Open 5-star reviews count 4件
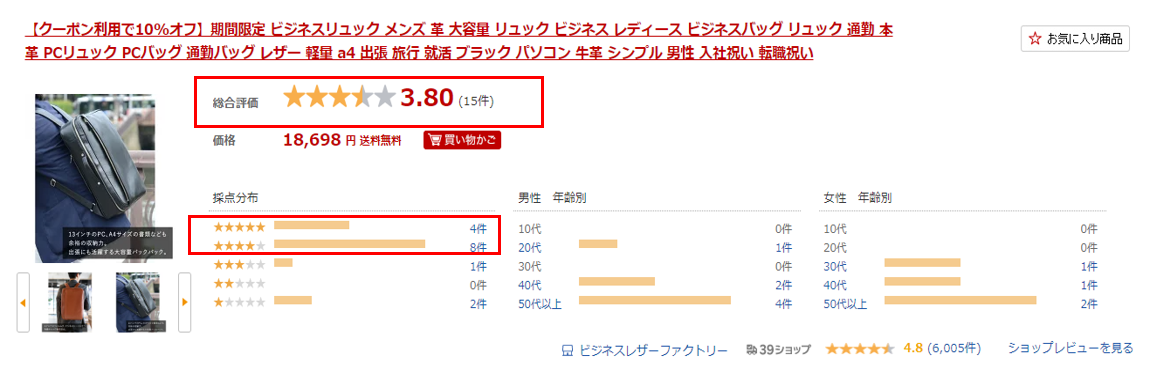The height and width of the screenshot is (373, 1167). click(478, 228)
